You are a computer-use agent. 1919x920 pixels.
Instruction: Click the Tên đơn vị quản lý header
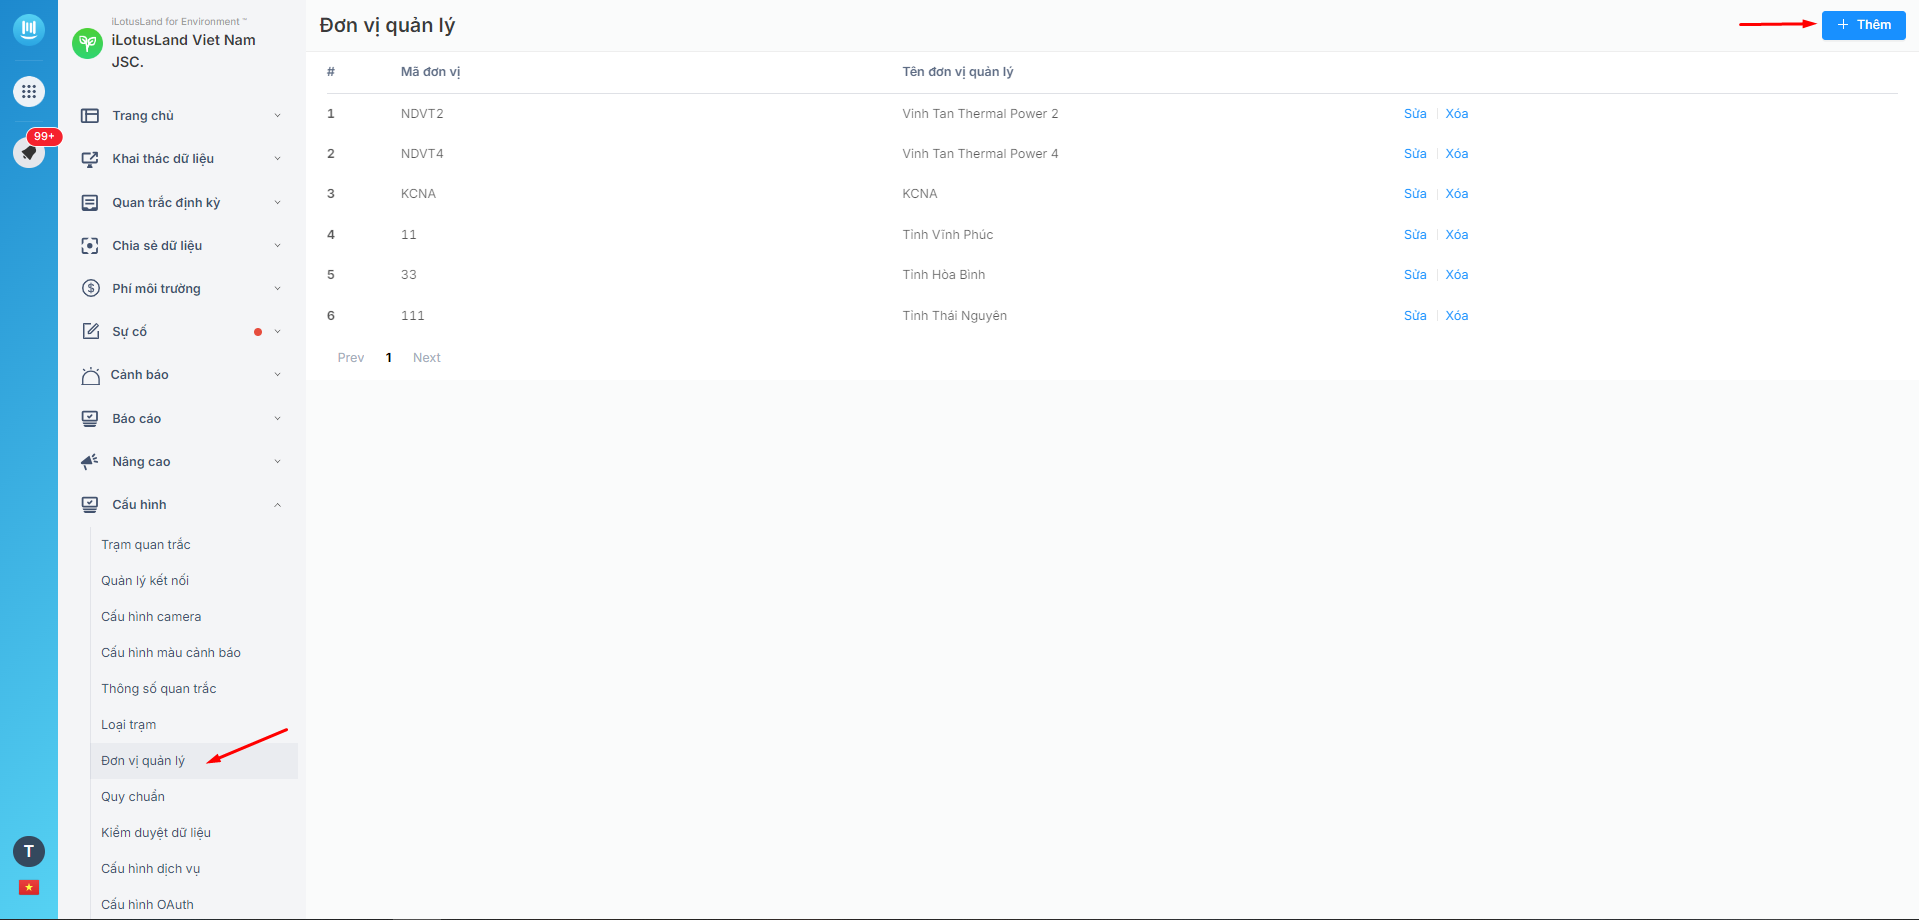(958, 72)
